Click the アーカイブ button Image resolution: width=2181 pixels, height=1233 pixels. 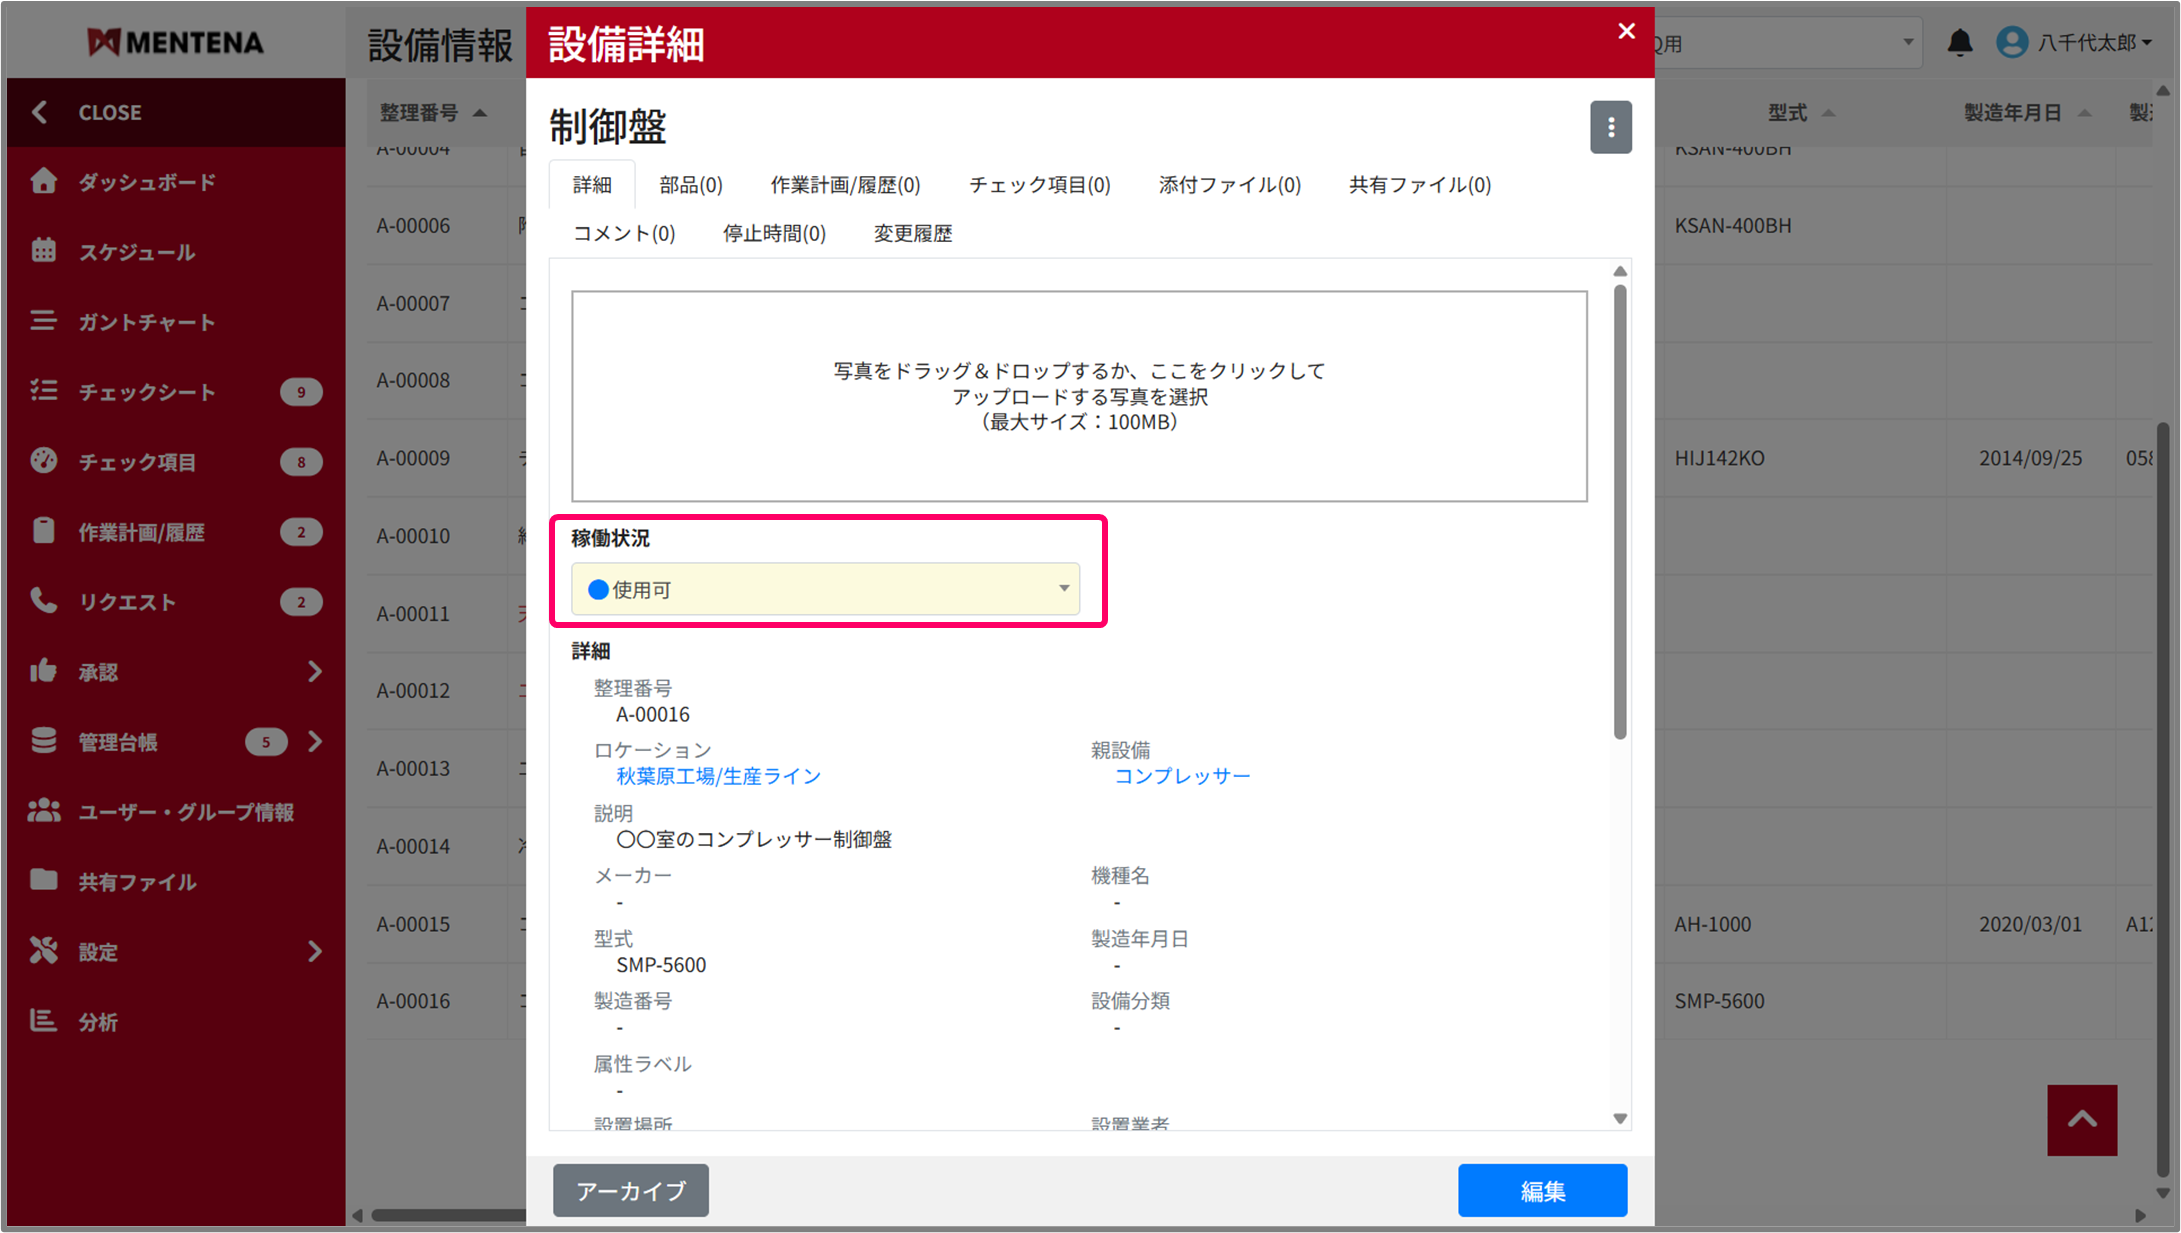tap(630, 1190)
